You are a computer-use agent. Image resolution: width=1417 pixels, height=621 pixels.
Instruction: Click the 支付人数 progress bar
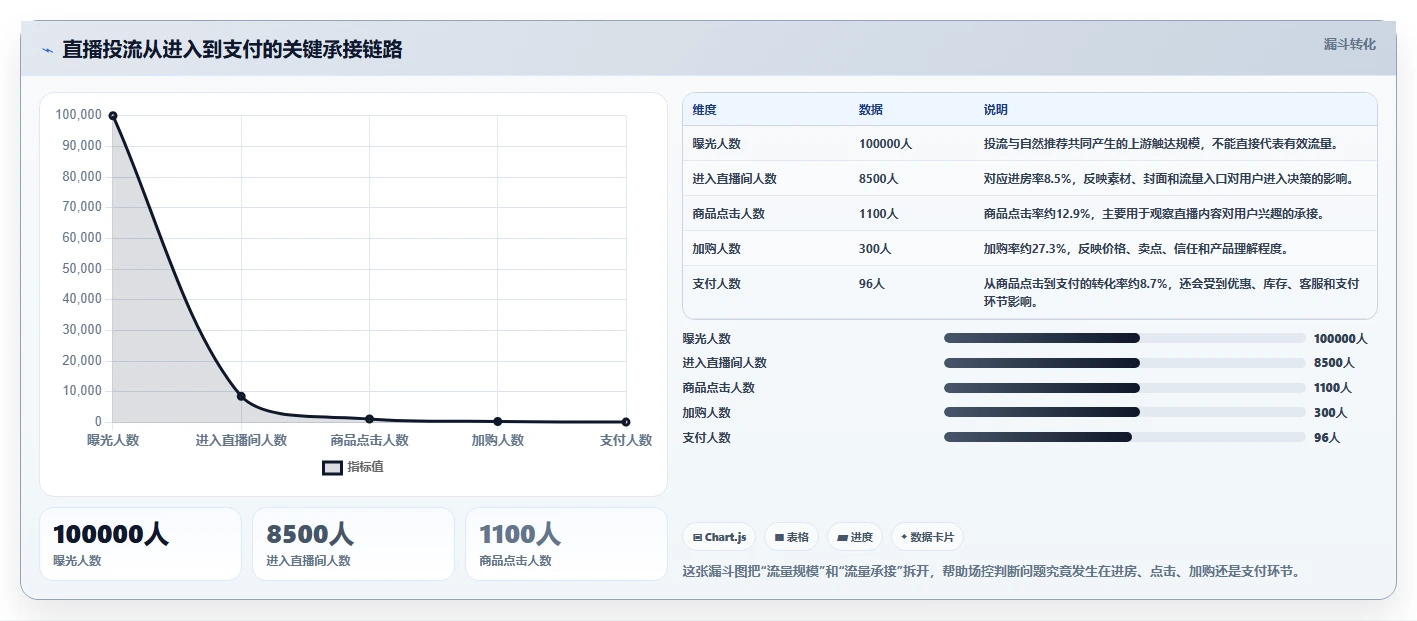point(1124,437)
